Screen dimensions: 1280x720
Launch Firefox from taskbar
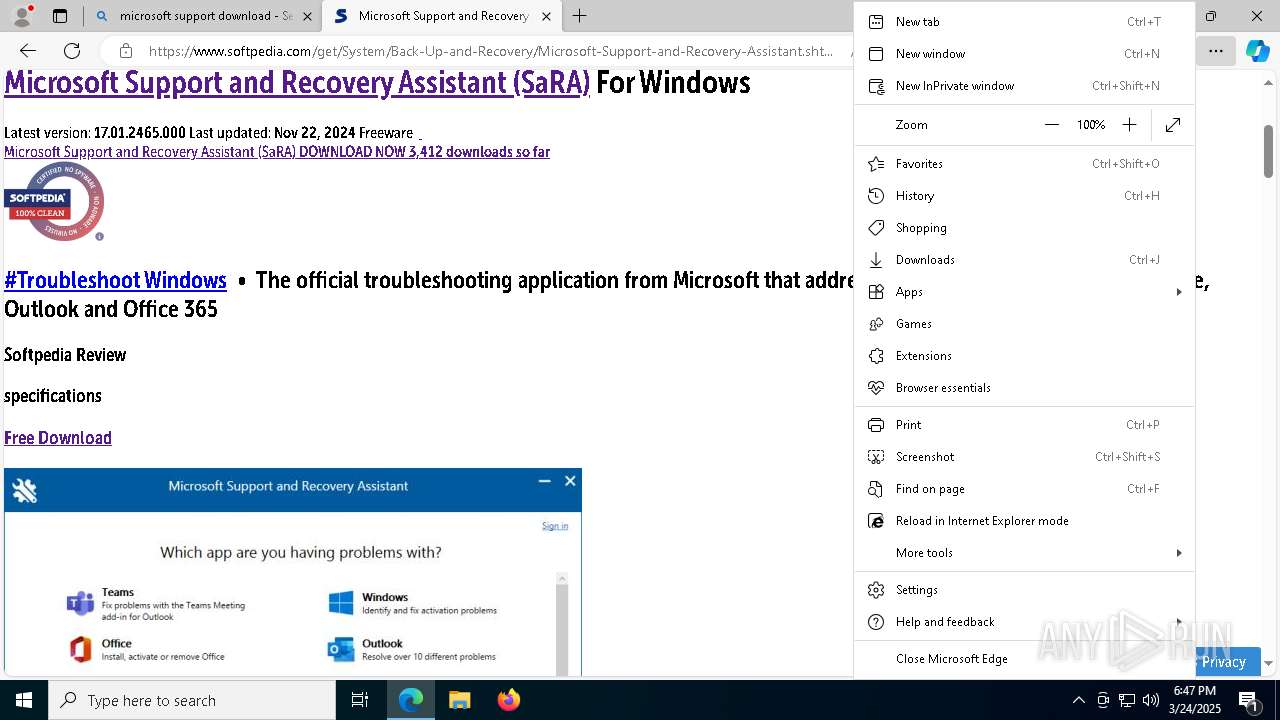coord(508,700)
